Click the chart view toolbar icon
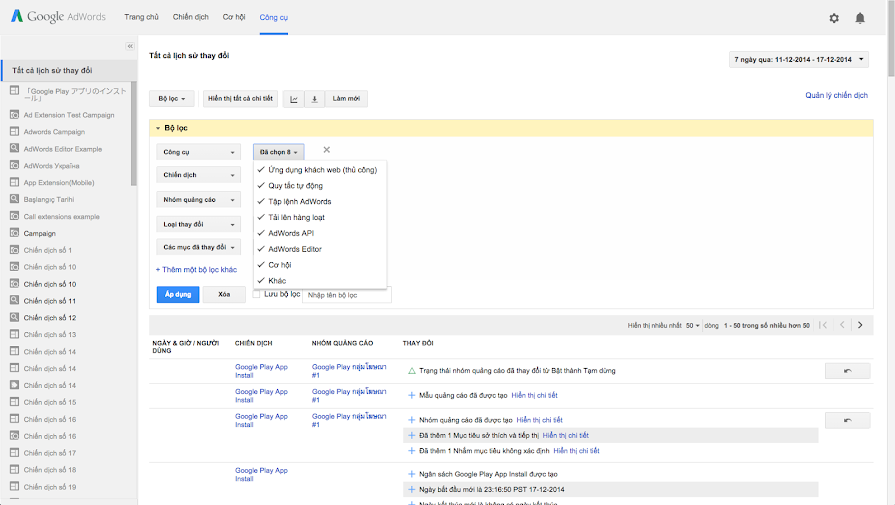Viewport: 895px width, 505px height. 294,99
